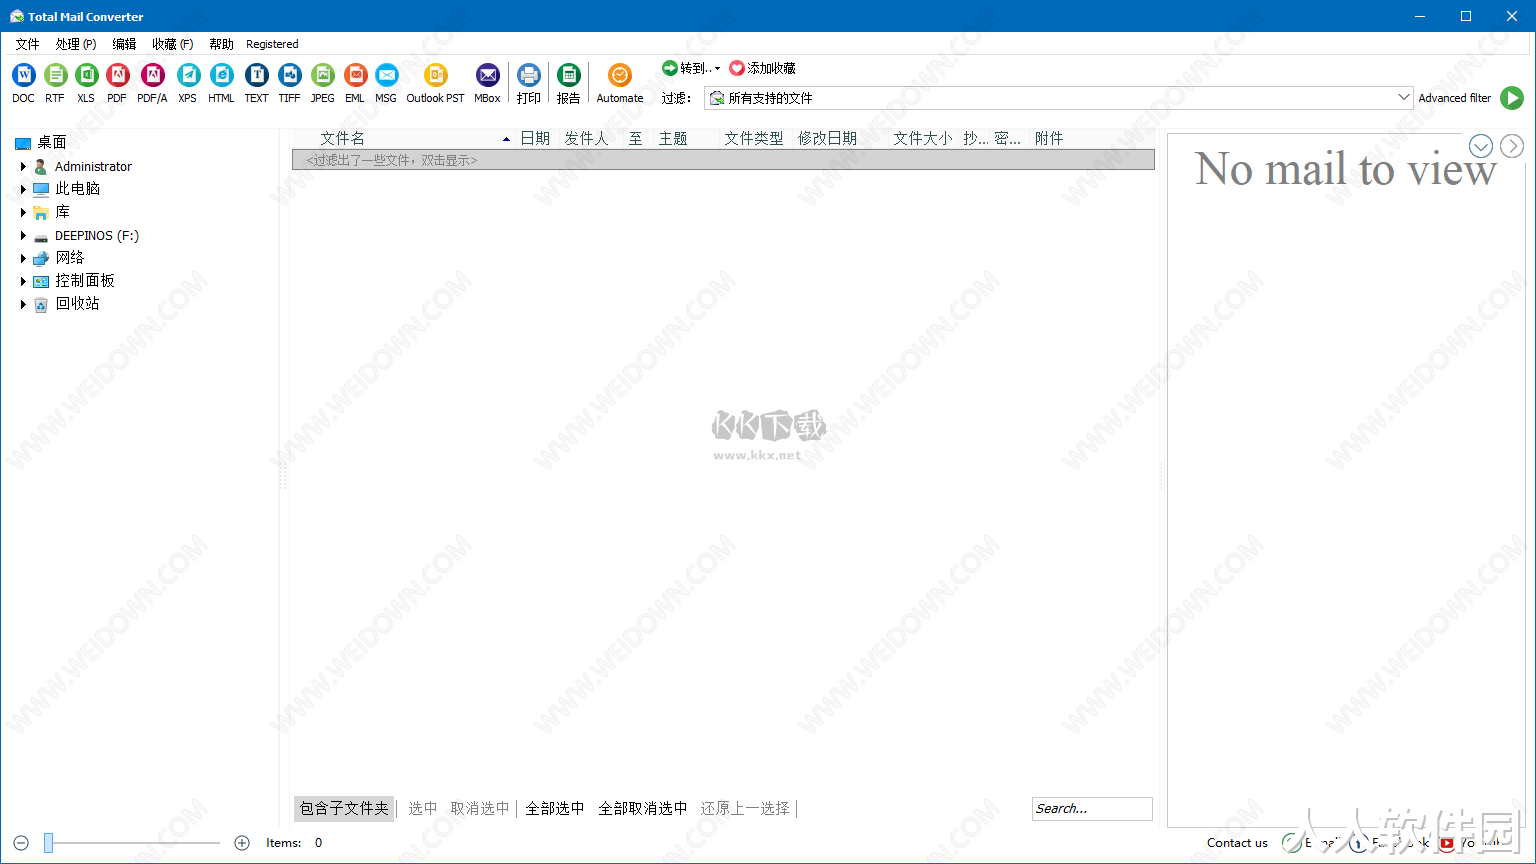Sort by 发件人 column header

586,139
